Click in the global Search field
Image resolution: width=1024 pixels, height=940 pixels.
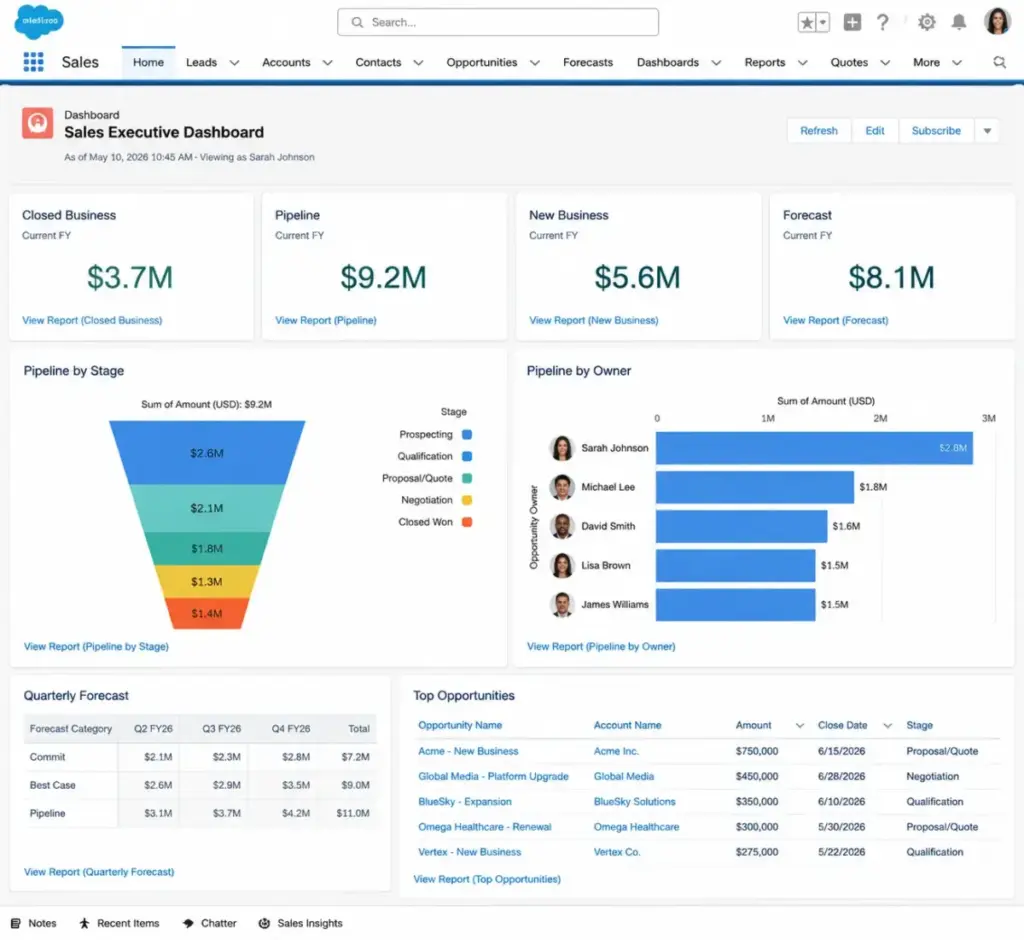(498, 22)
